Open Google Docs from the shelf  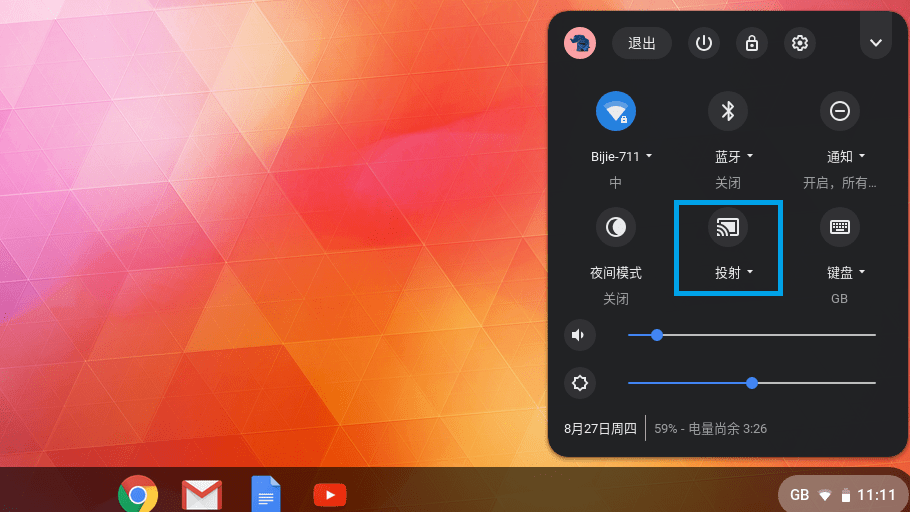click(x=266, y=494)
